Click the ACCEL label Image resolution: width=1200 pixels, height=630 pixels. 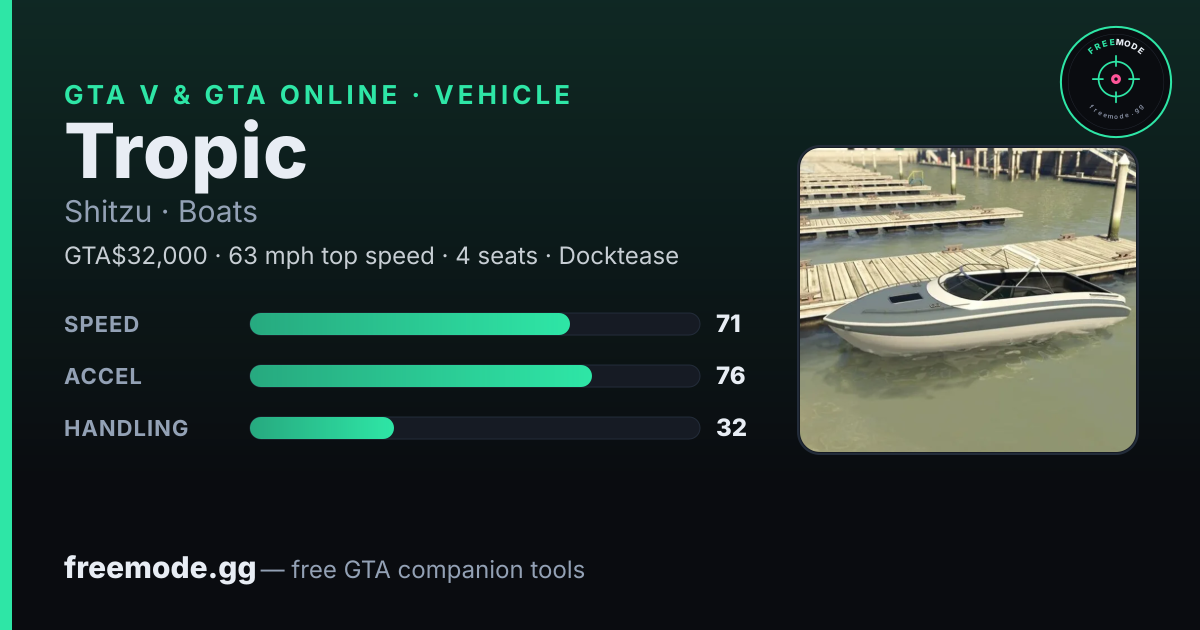pos(103,376)
